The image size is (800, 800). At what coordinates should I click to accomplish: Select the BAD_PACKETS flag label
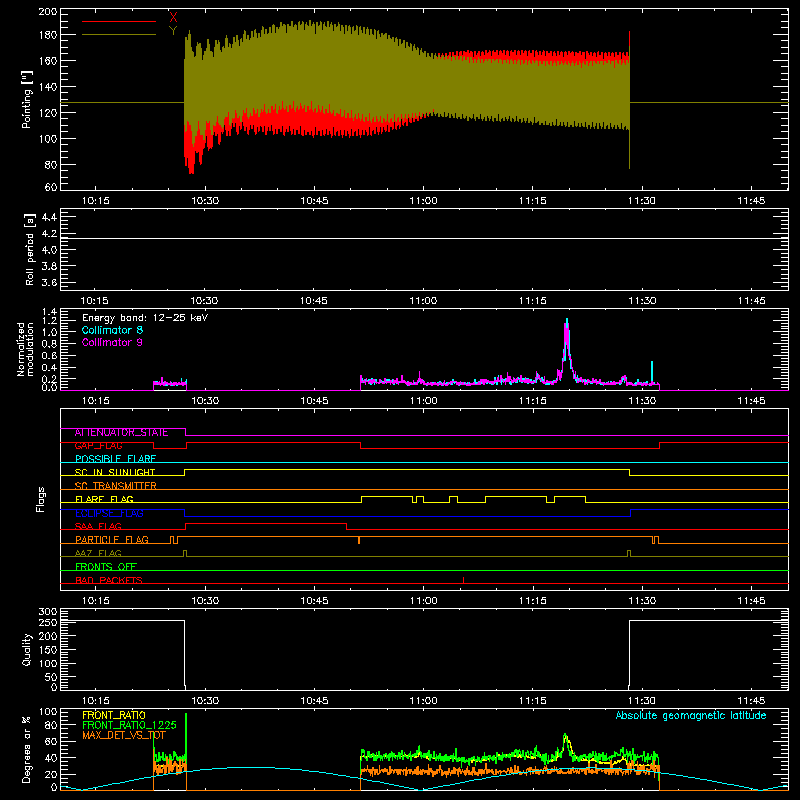coord(109,580)
